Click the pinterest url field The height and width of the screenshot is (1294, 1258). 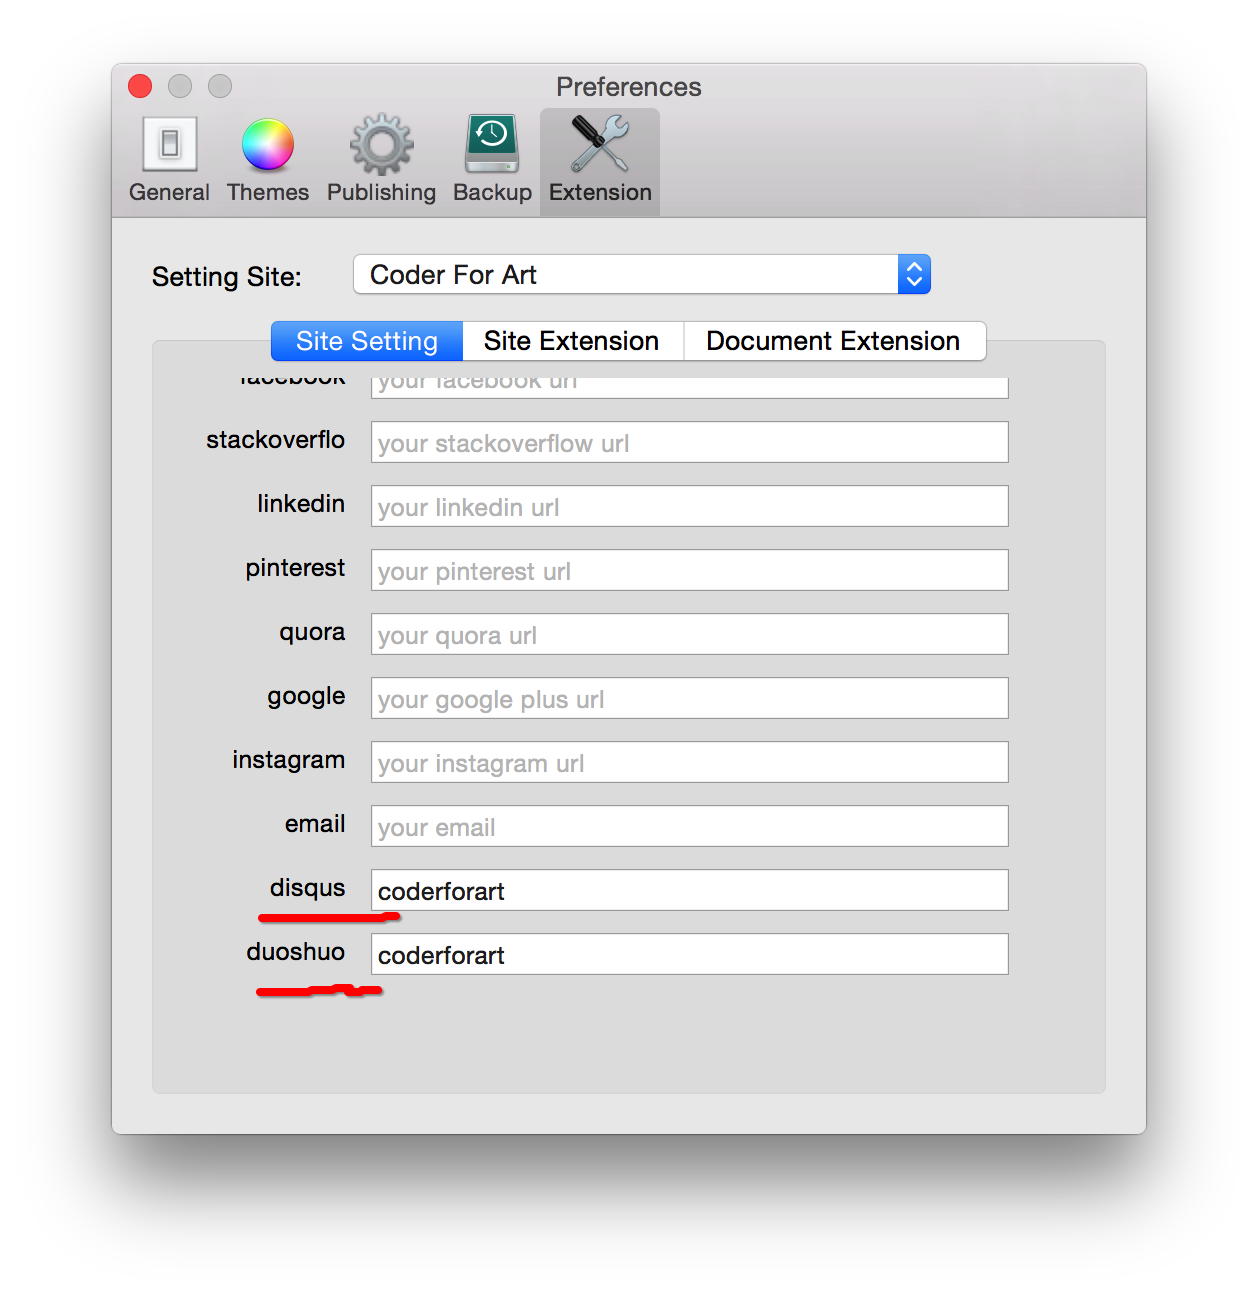(690, 570)
